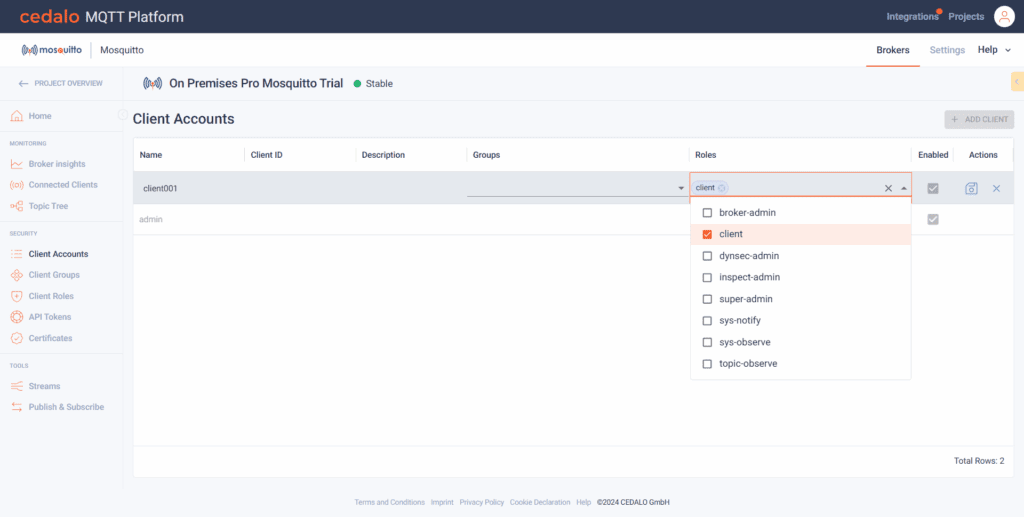The width and height of the screenshot is (1024, 517).
Task: Navigate to API Tokens
Action: click(x=51, y=317)
